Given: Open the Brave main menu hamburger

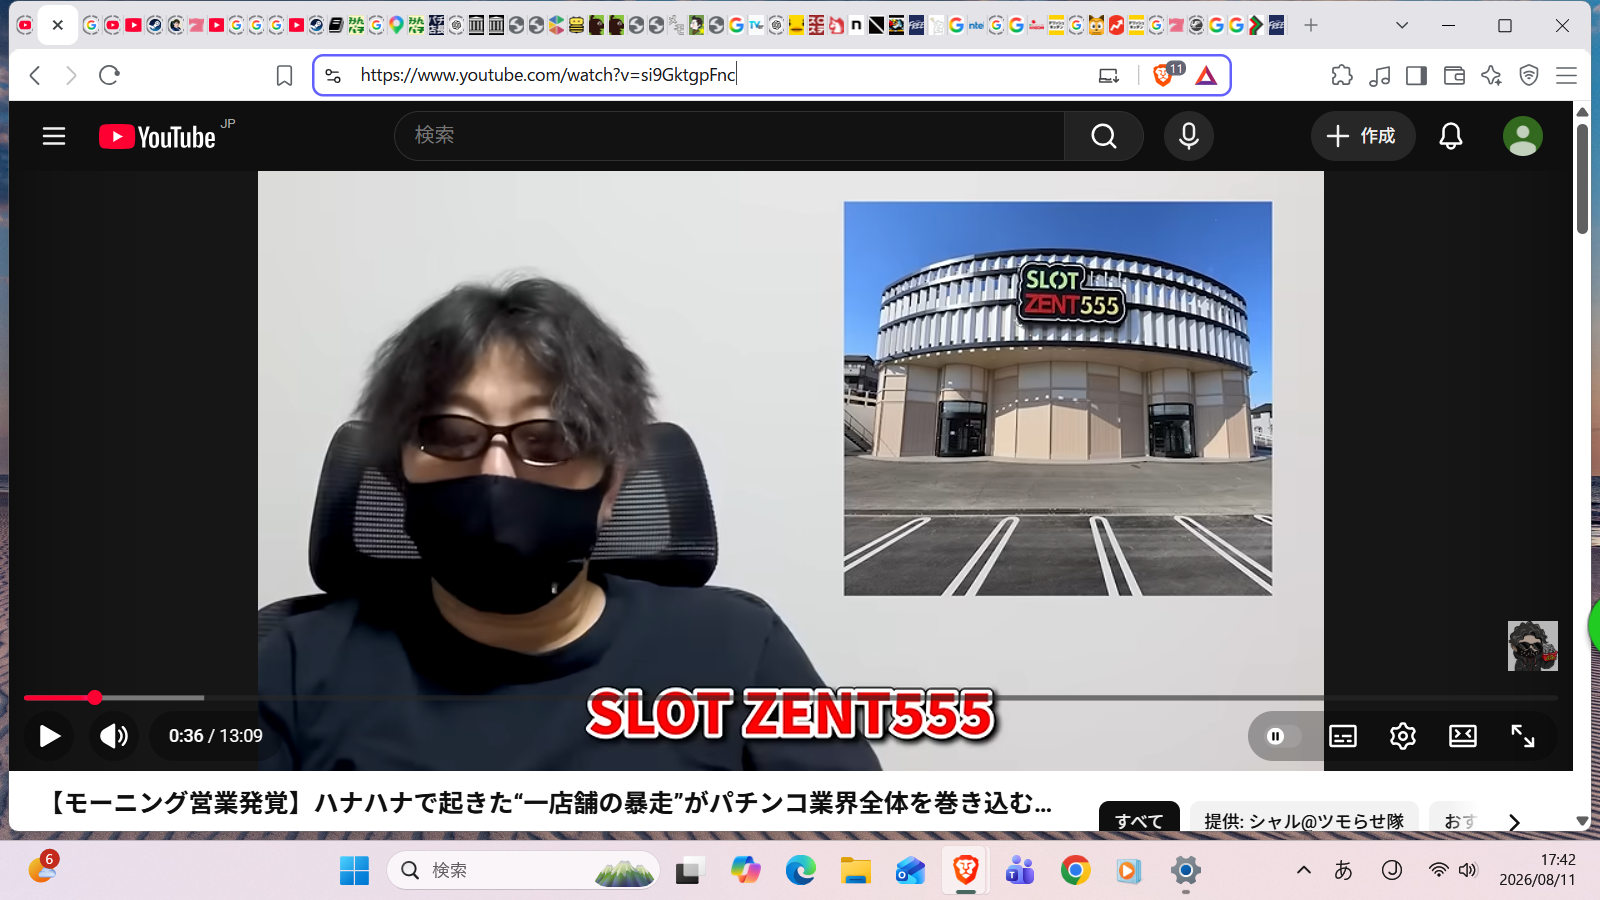Looking at the screenshot, I should (1567, 75).
